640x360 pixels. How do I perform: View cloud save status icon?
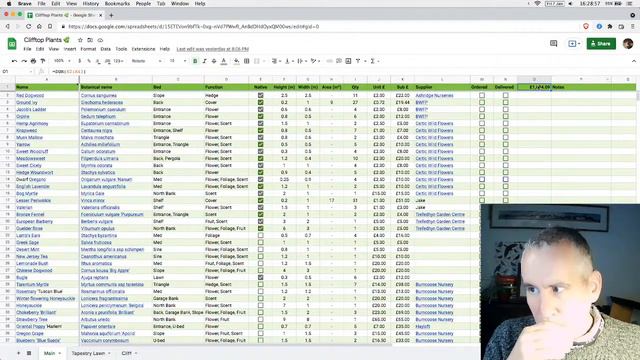click(x=100, y=40)
